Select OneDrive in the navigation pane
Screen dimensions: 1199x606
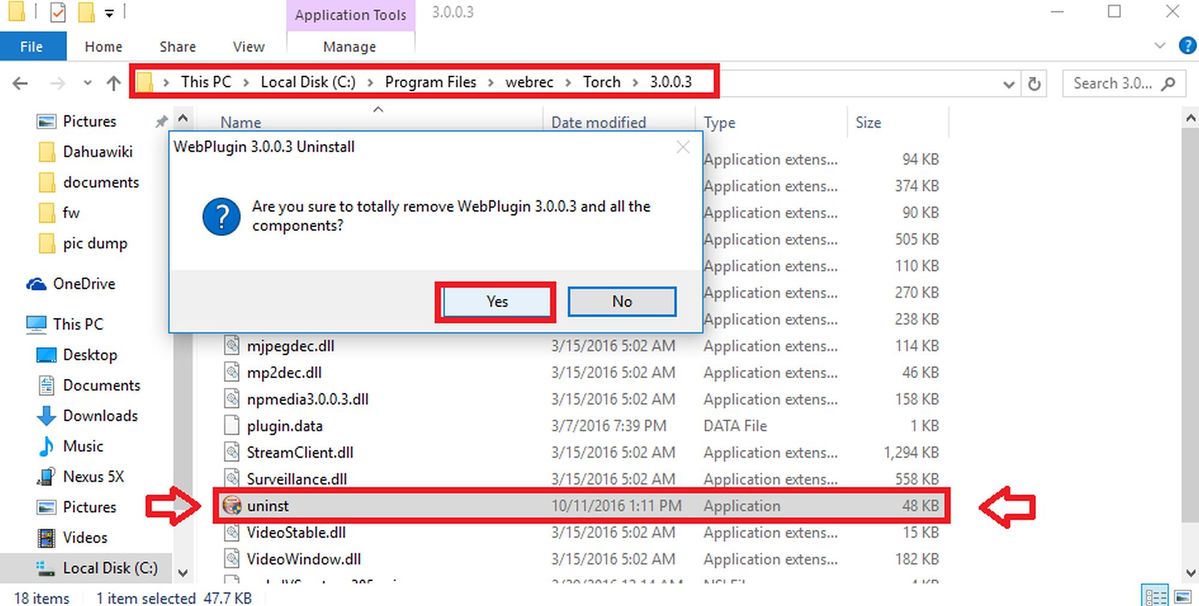tap(83, 284)
